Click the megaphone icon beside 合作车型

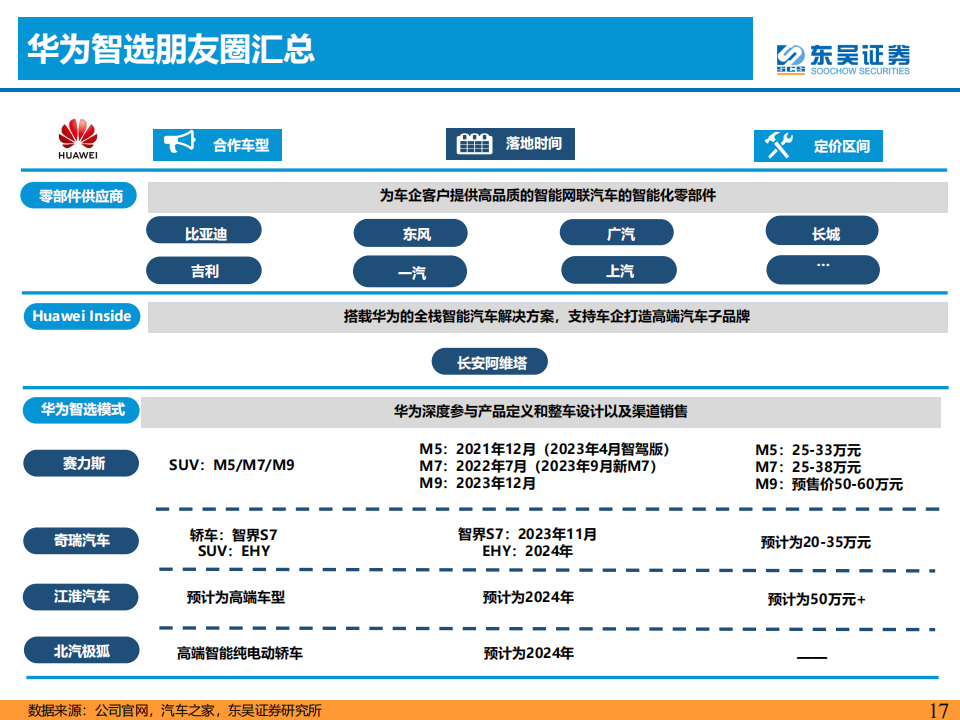[179, 142]
